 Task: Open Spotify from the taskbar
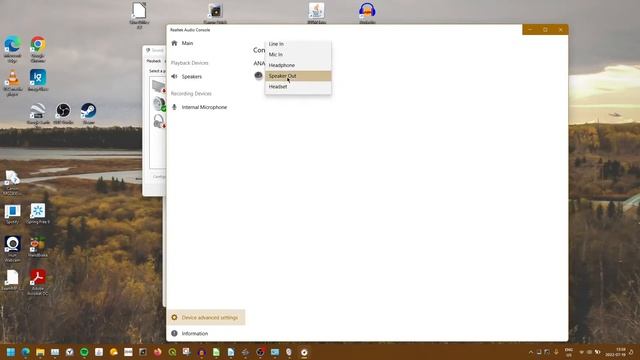[x=84, y=352]
